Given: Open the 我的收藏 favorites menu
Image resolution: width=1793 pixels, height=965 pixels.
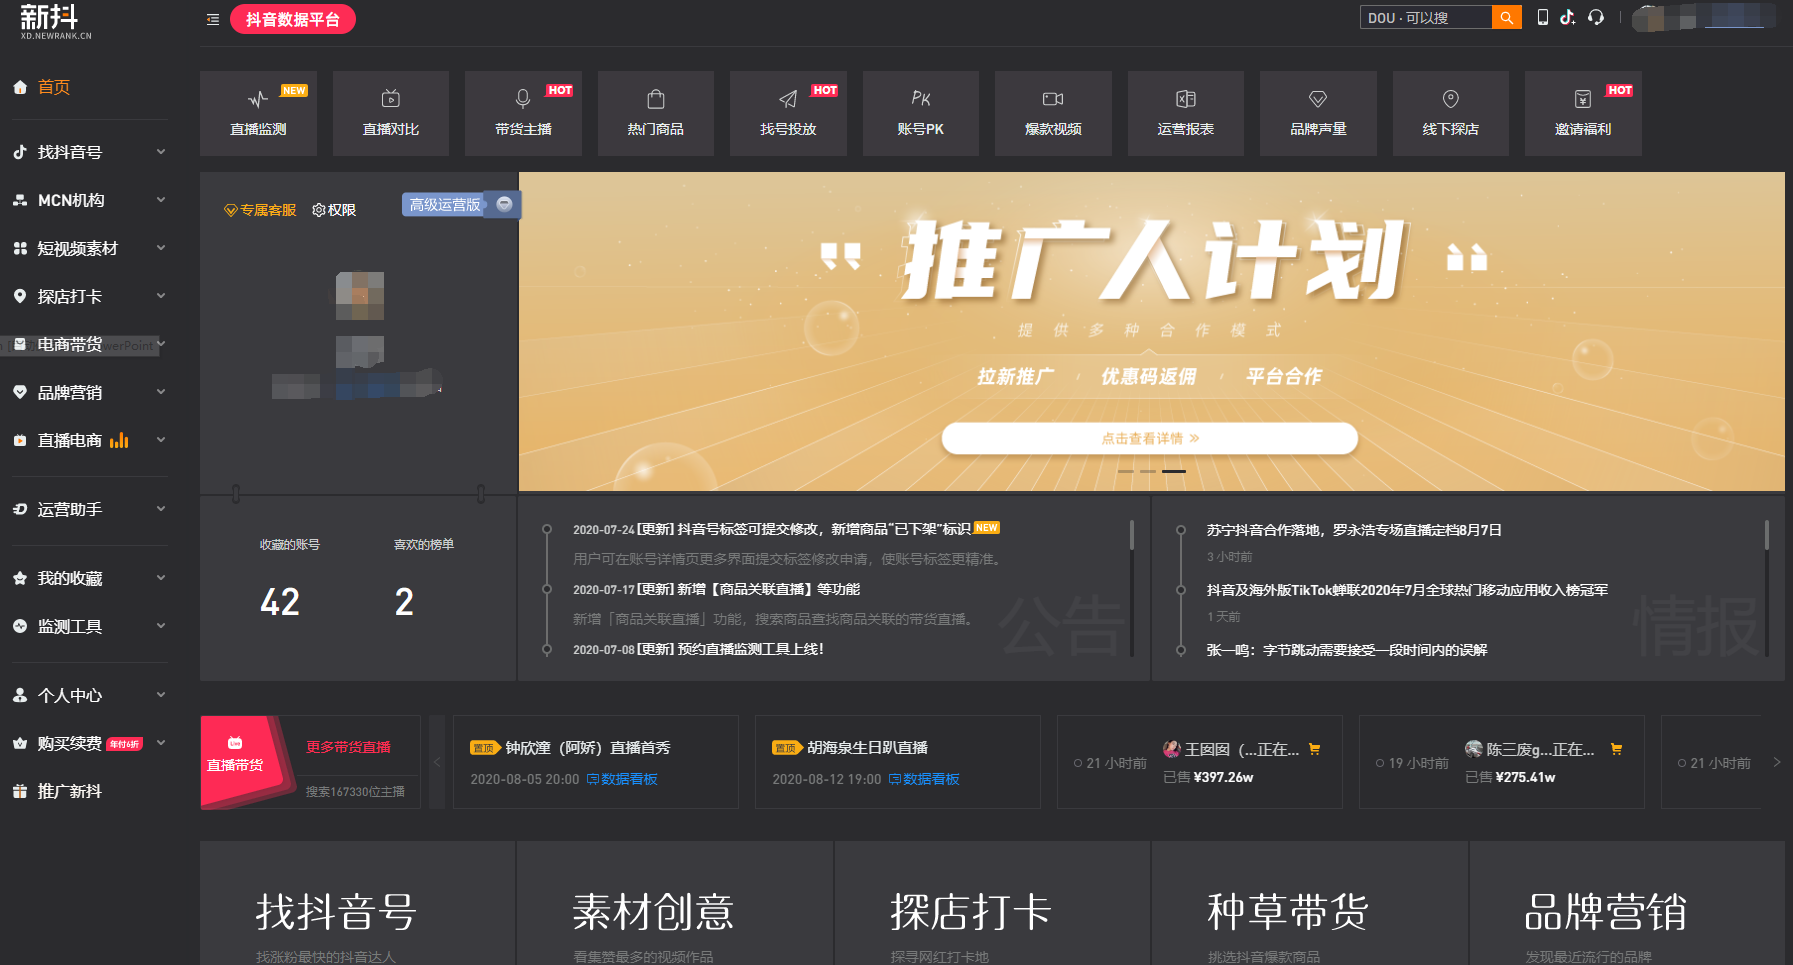Looking at the screenshot, I should pos(89,578).
